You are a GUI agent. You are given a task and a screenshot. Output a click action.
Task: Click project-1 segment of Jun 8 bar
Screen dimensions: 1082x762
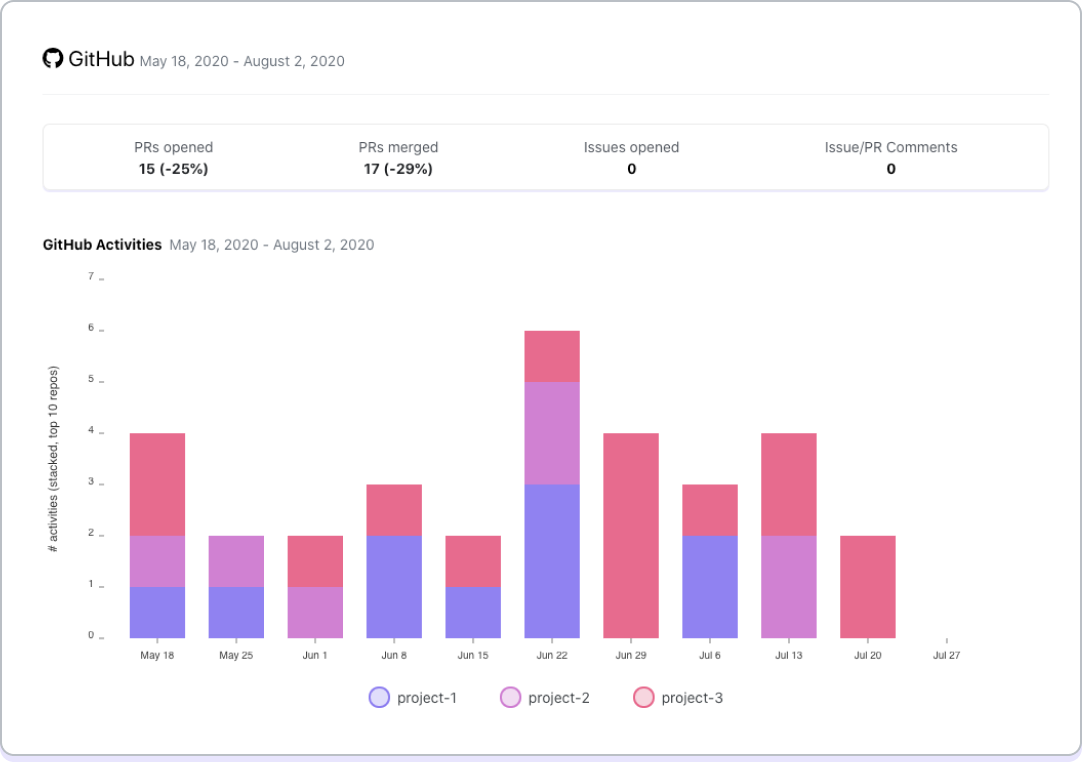394,586
